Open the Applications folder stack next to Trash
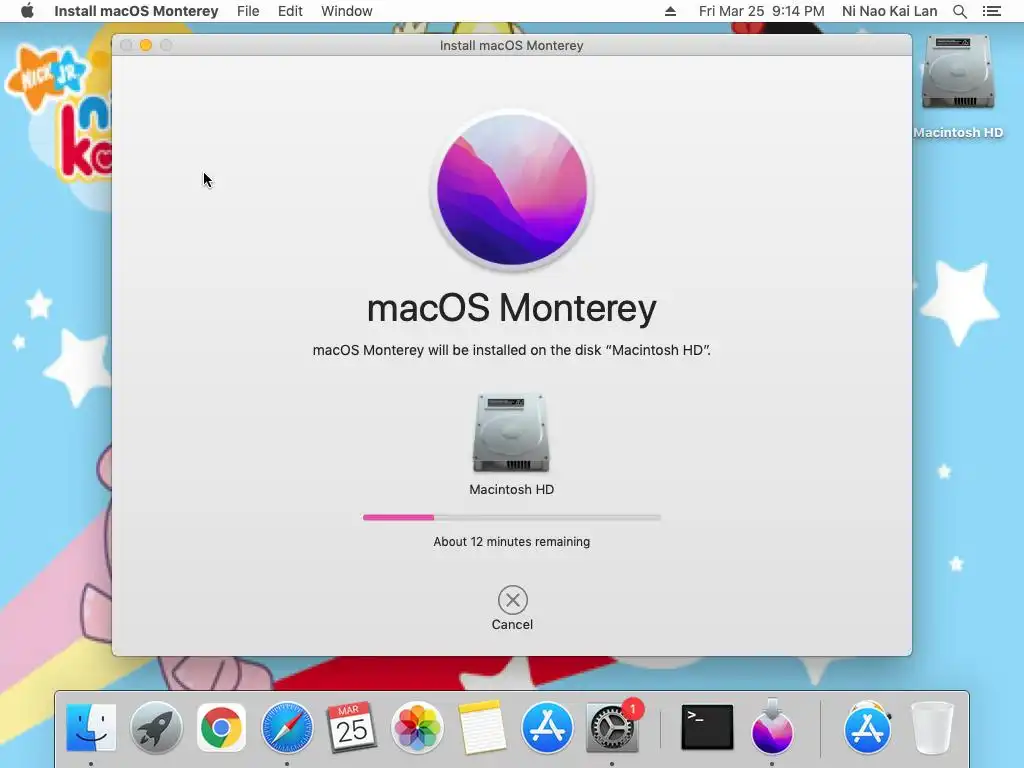1024x768 pixels. pos(867,728)
